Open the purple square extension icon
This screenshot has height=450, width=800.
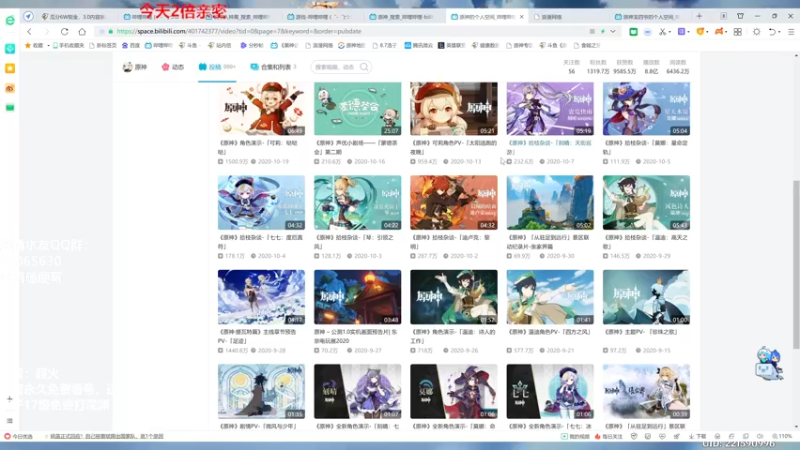681,32
